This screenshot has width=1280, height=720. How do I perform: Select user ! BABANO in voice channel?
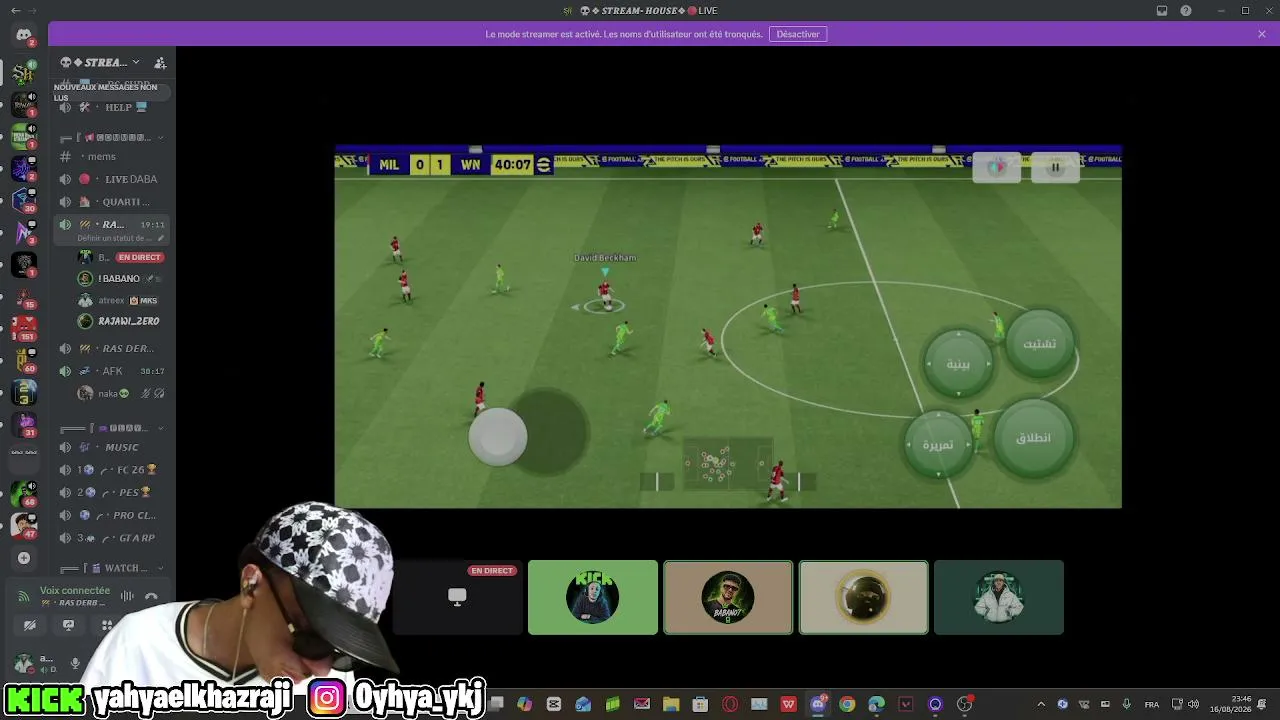click(120, 279)
